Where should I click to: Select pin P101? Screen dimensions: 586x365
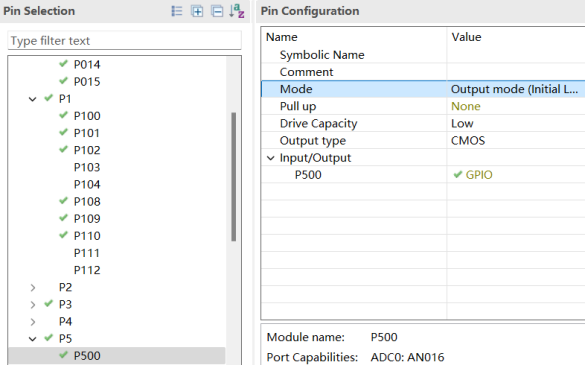coord(87,133)
